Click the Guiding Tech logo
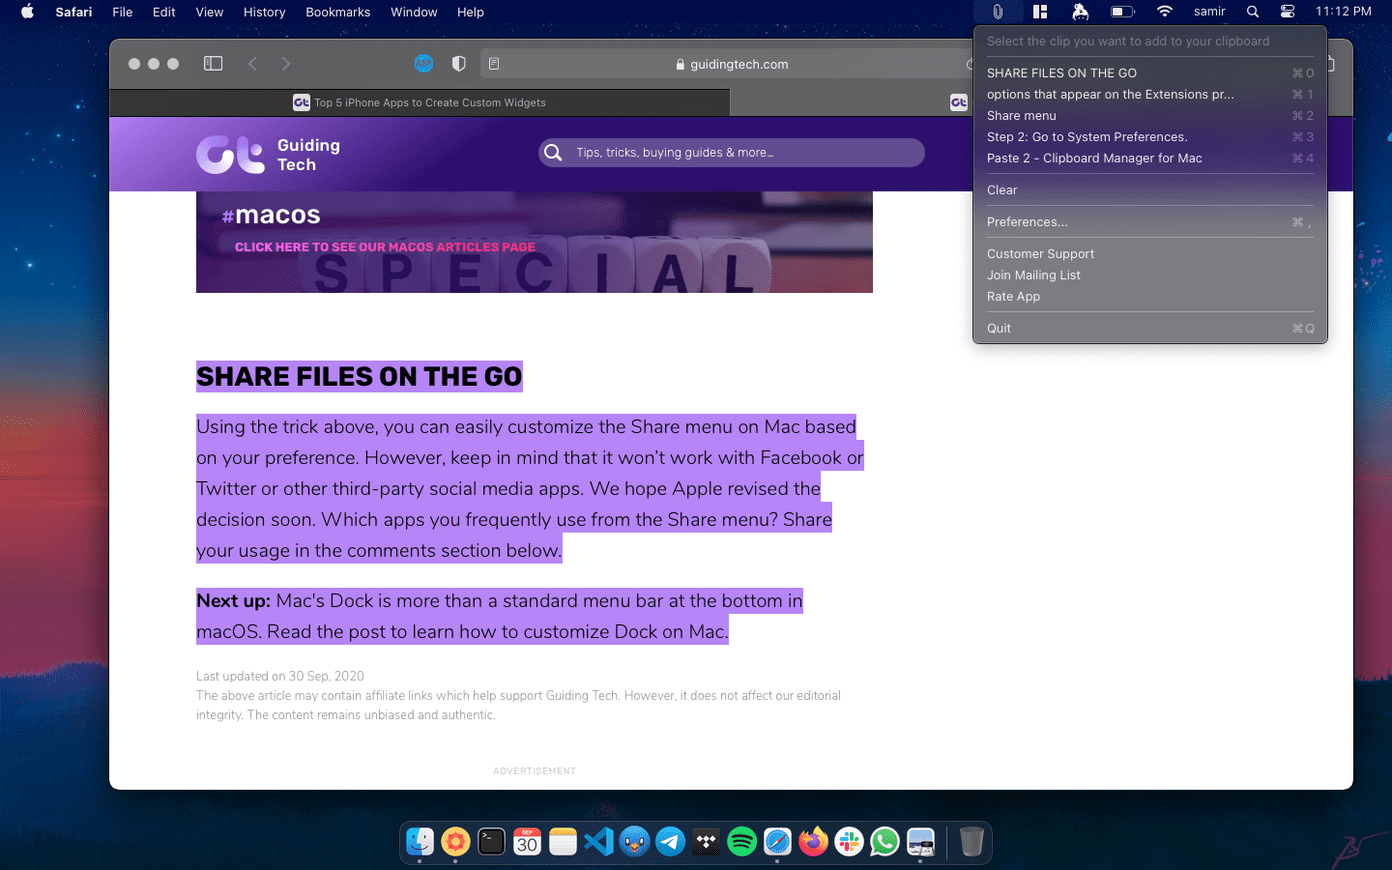 pos(268,154)
